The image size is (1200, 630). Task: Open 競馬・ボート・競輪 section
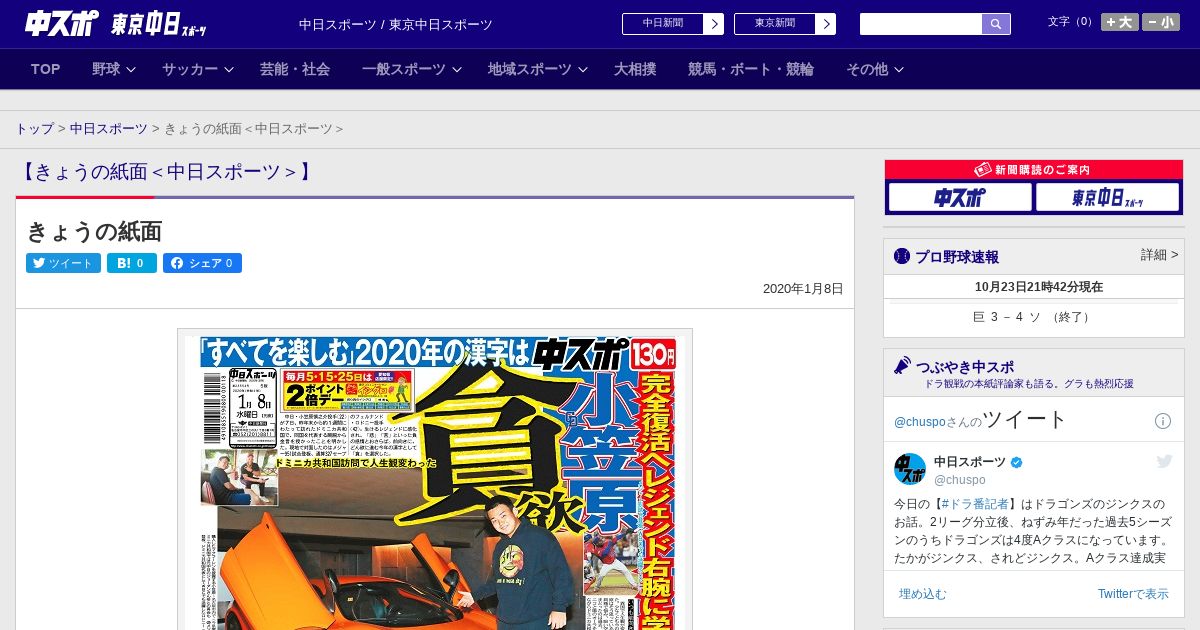751,69
